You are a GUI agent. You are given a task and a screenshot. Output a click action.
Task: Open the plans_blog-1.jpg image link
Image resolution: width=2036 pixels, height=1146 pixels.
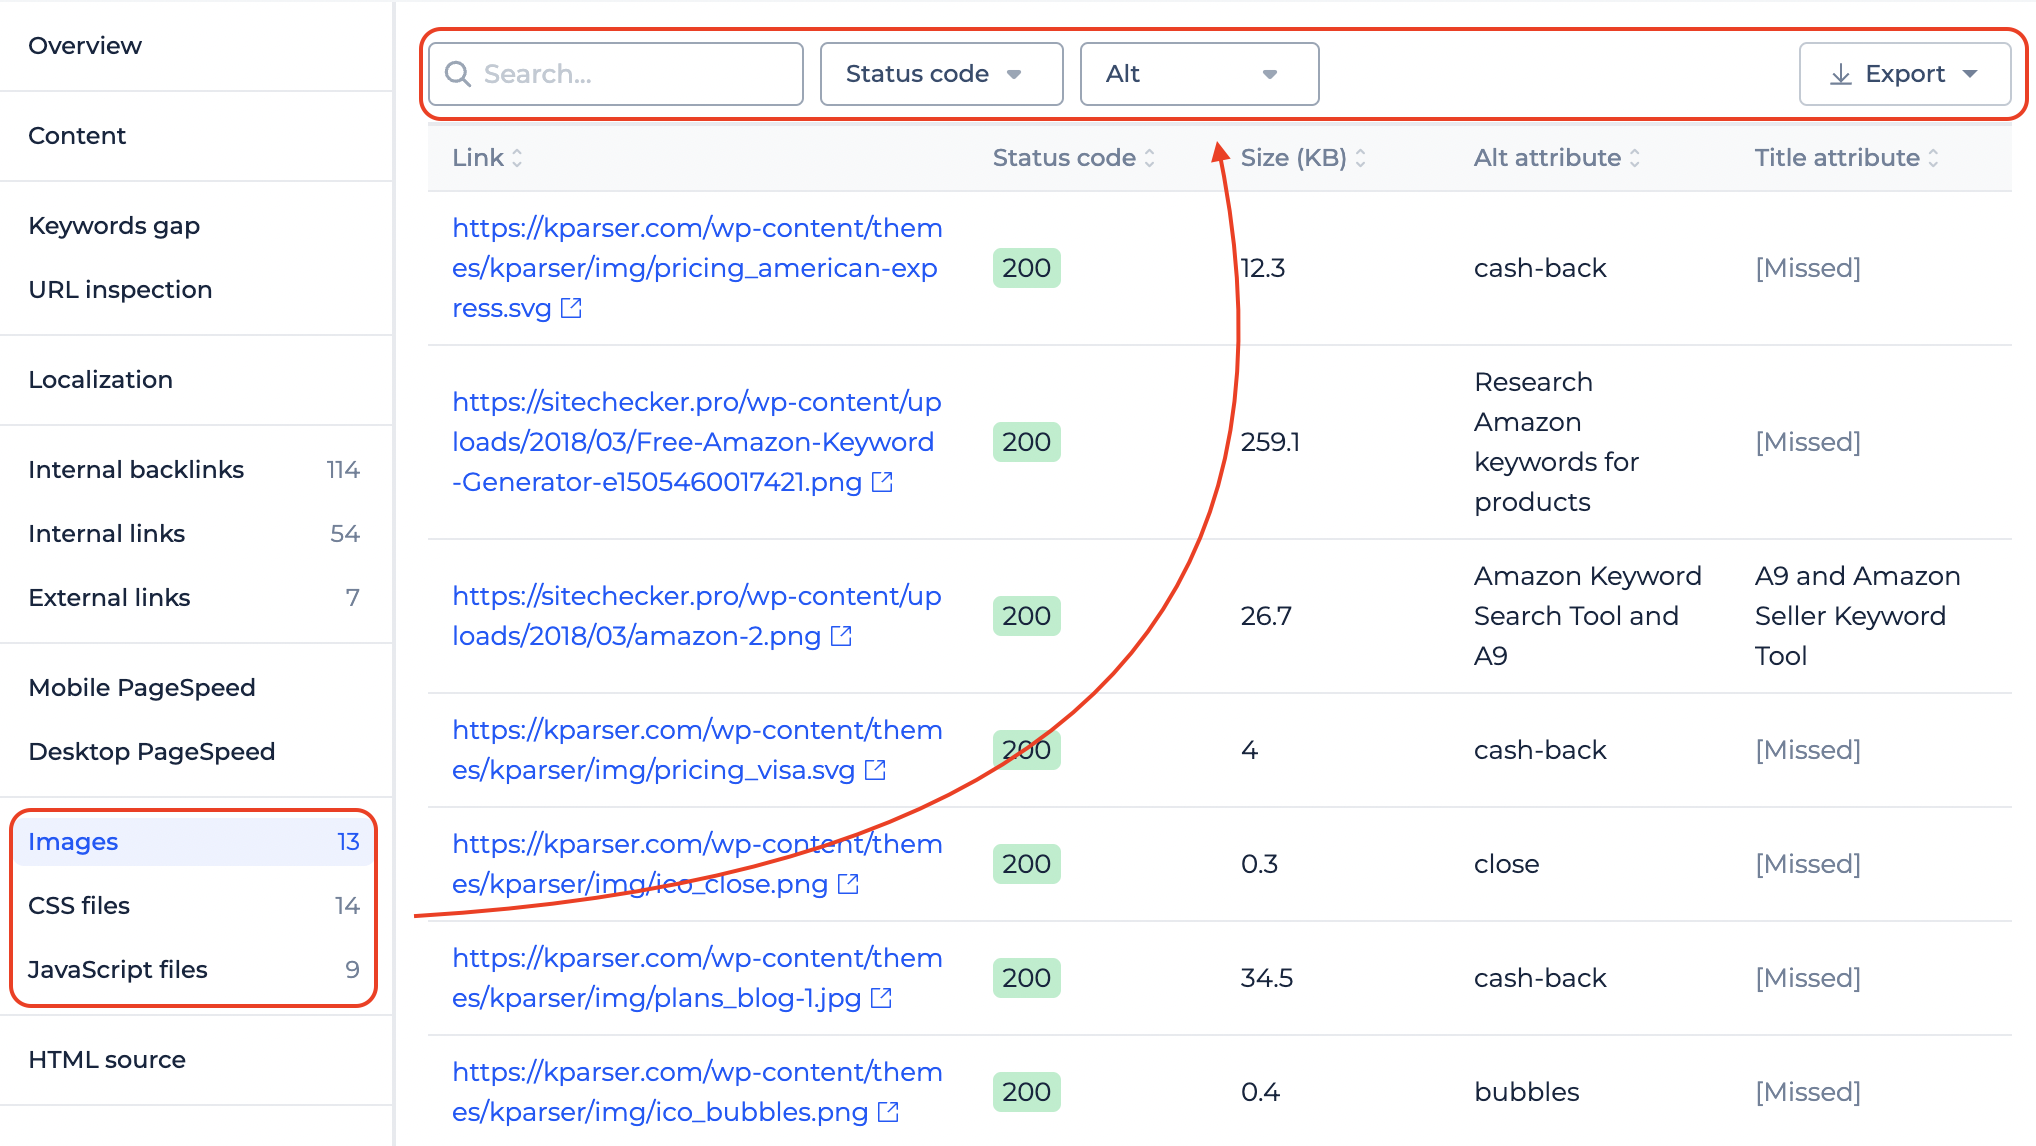click(x=697, y=978)
